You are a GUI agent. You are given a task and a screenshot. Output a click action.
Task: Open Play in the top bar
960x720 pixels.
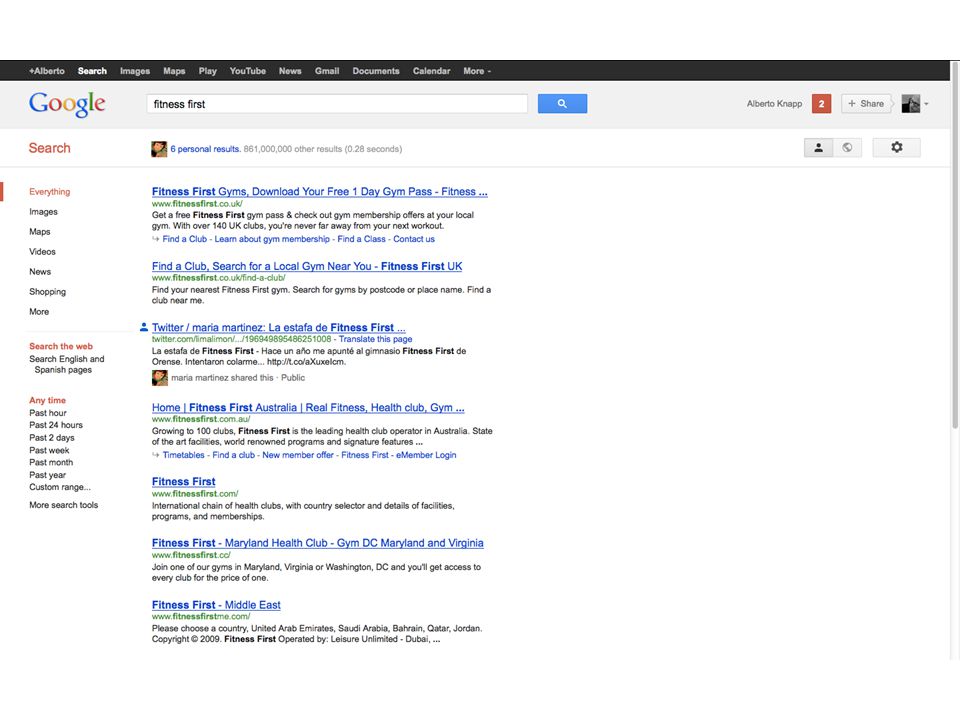click(208, 71)
